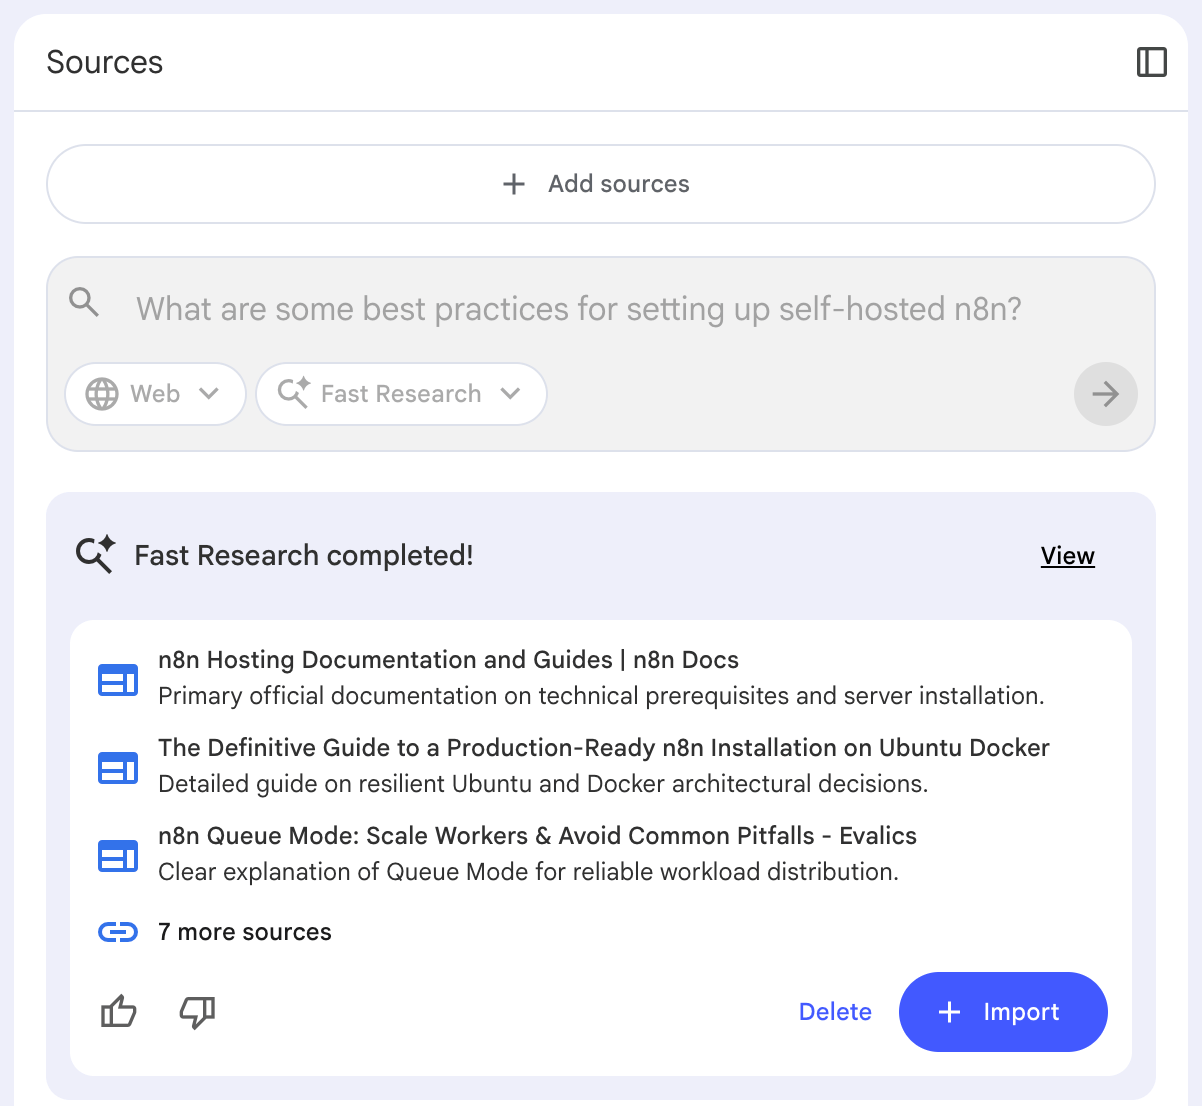Click the search magnifier icon in the query box

point(84,302)
